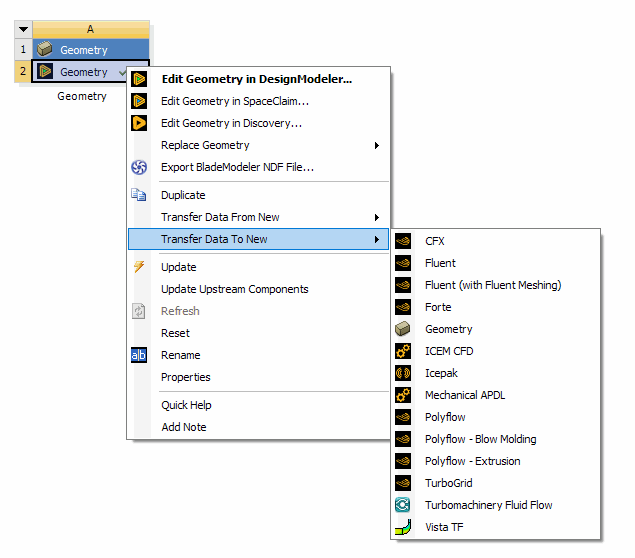Click the green checkmark in Geometry cell
The image size is (635, 558).
tap(123, 72)
